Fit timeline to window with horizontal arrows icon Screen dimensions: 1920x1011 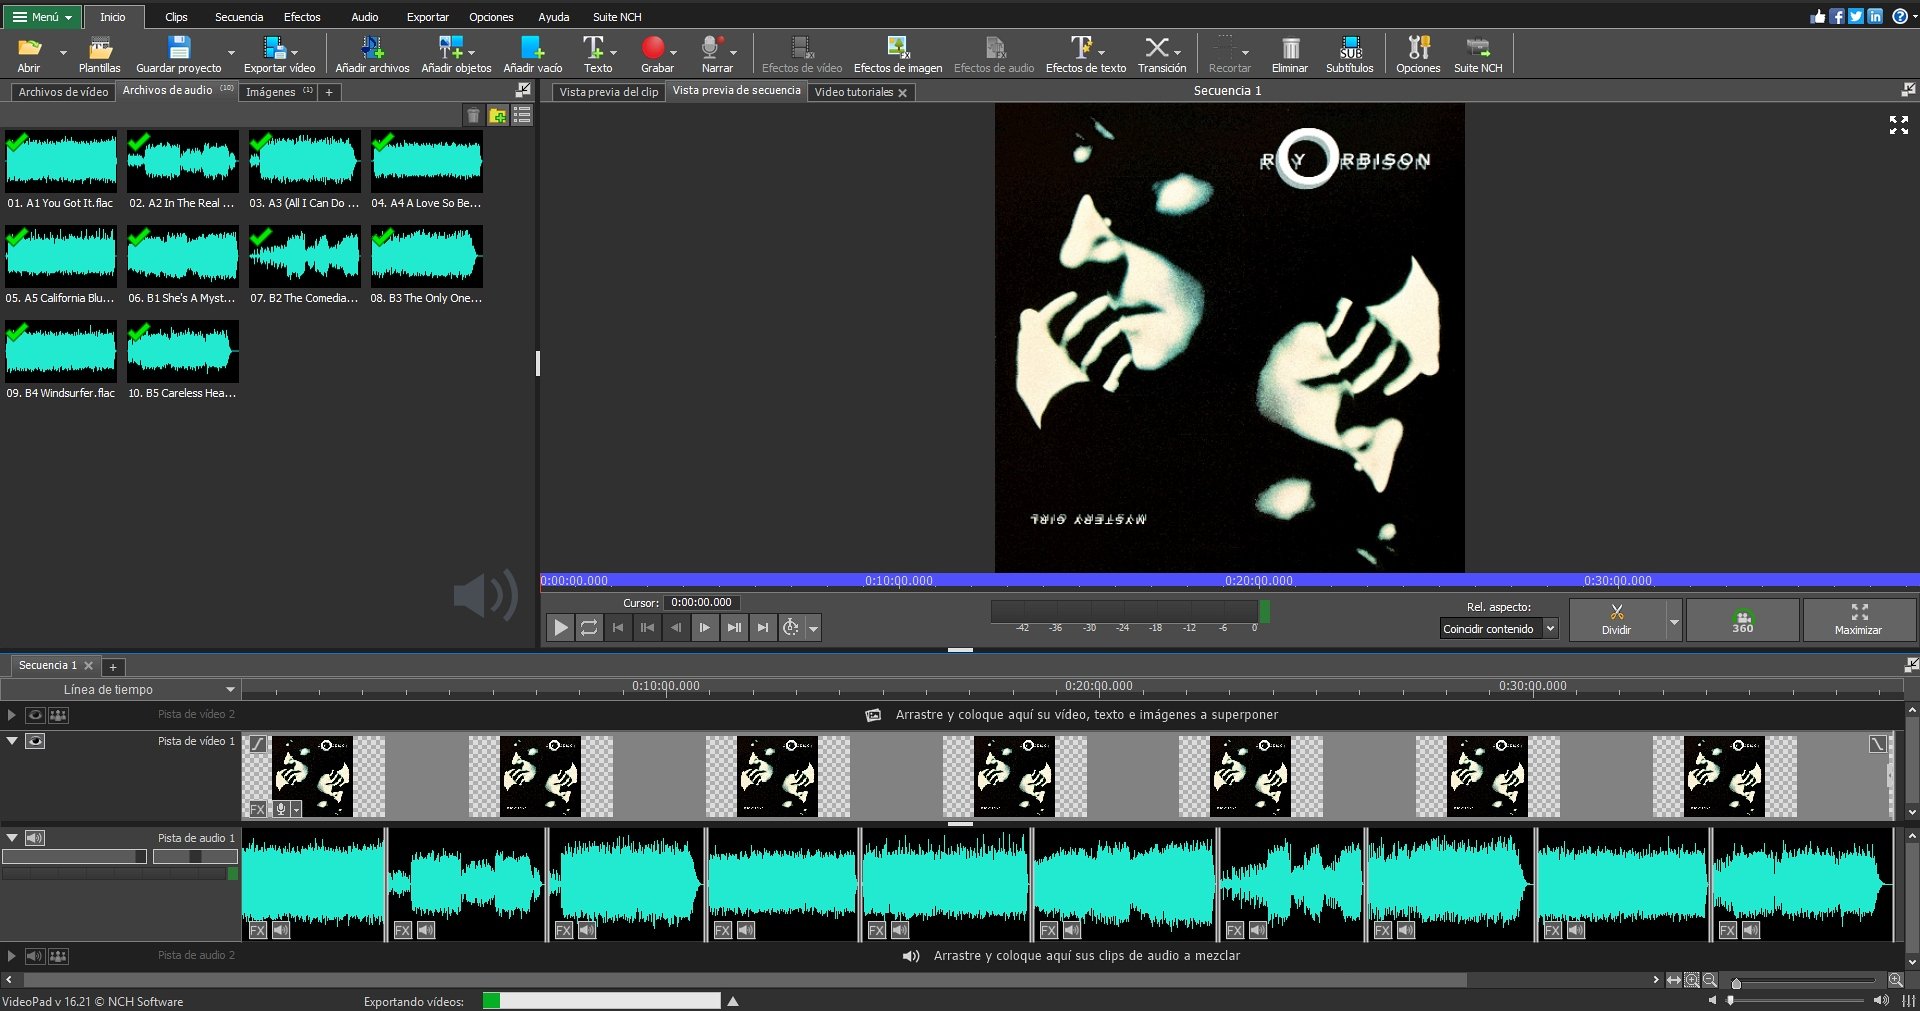pos(1674,980)
